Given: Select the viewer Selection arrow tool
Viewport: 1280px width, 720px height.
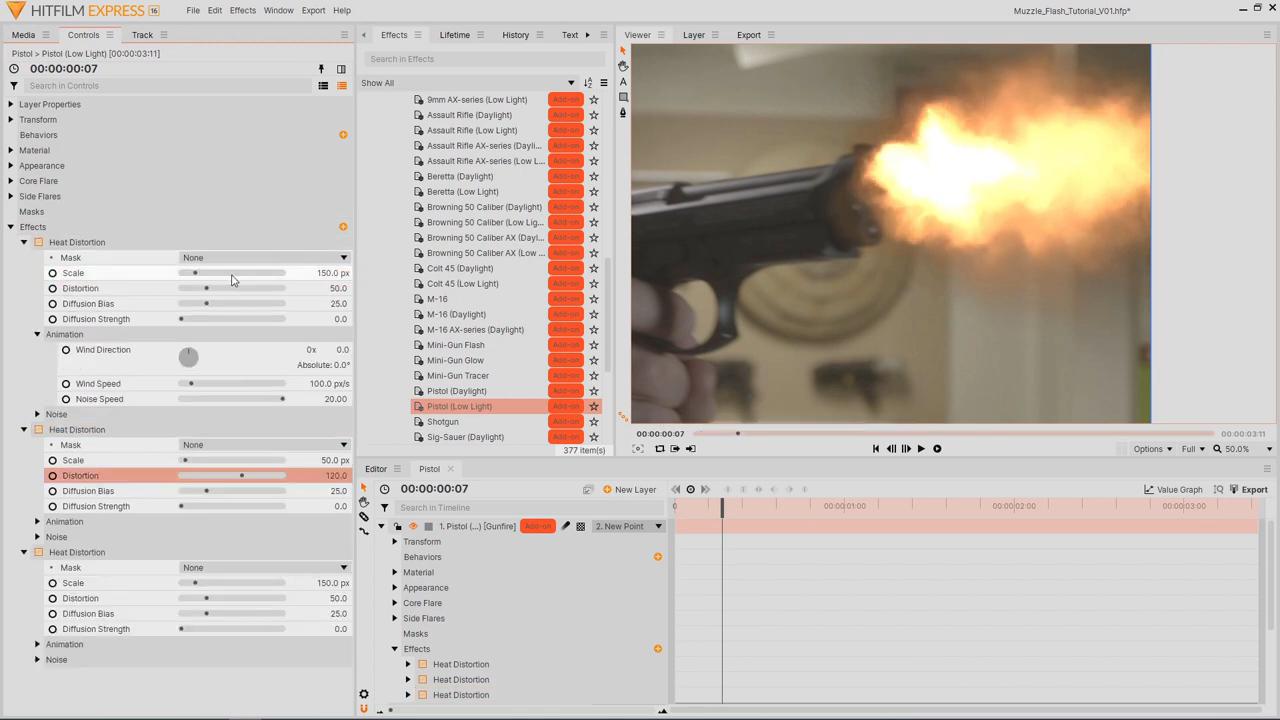Looking at the screenshot, I should [624, 50].
